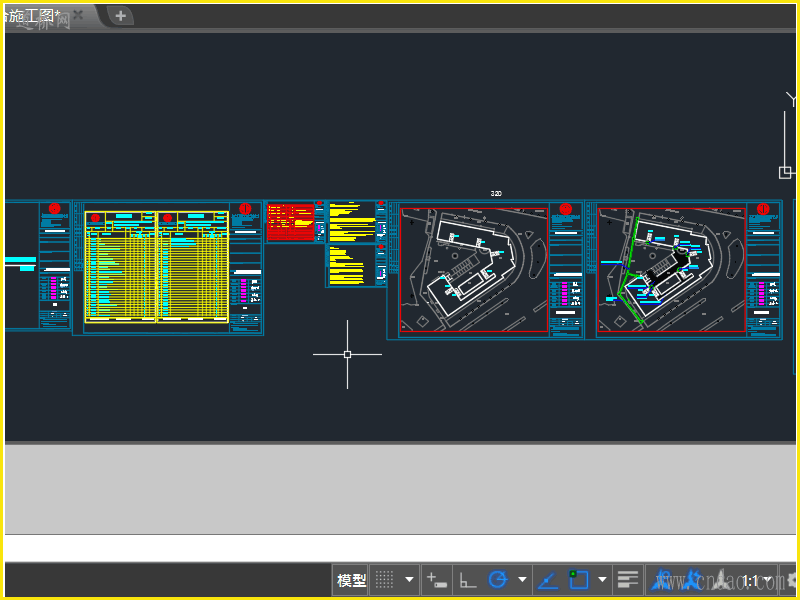
Task: Select the 施工图 drawing tab
Action: pos(33,16)
